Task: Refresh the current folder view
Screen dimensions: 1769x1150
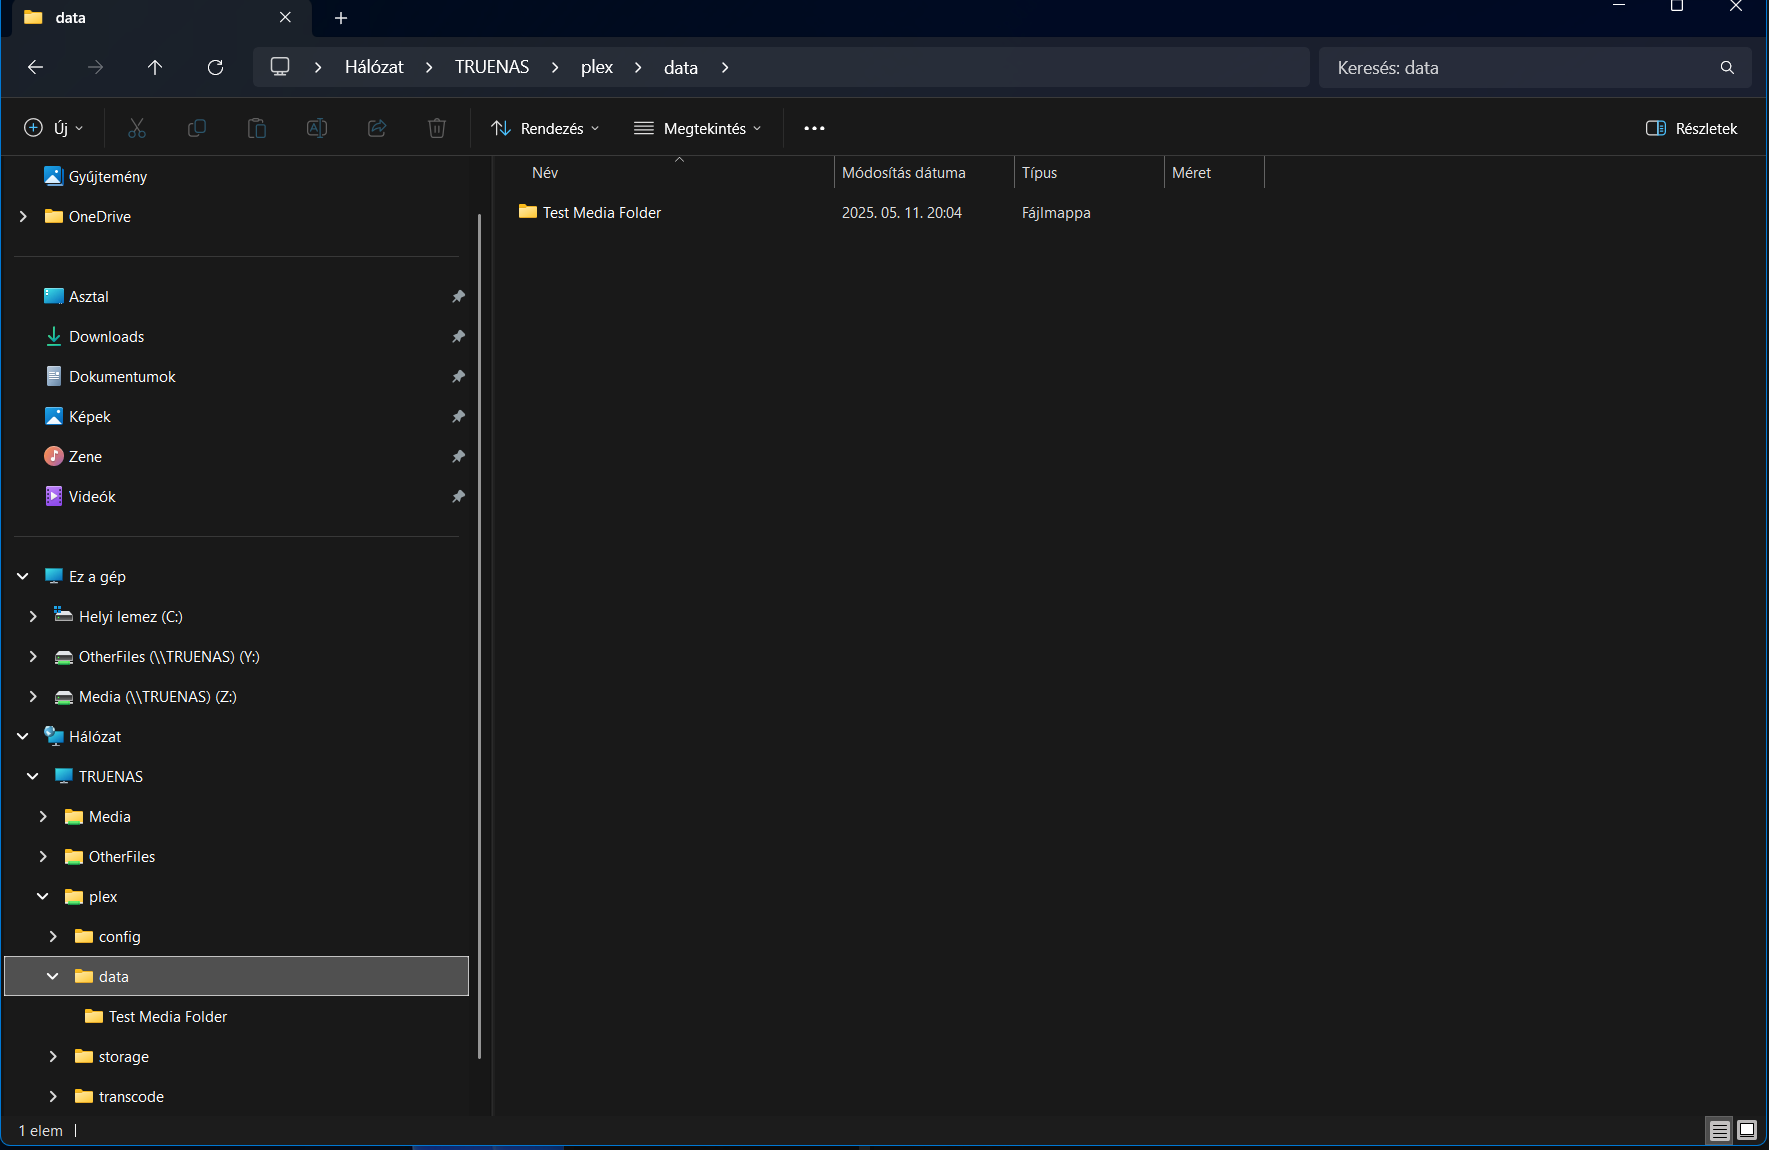Action: pos(215,67)
